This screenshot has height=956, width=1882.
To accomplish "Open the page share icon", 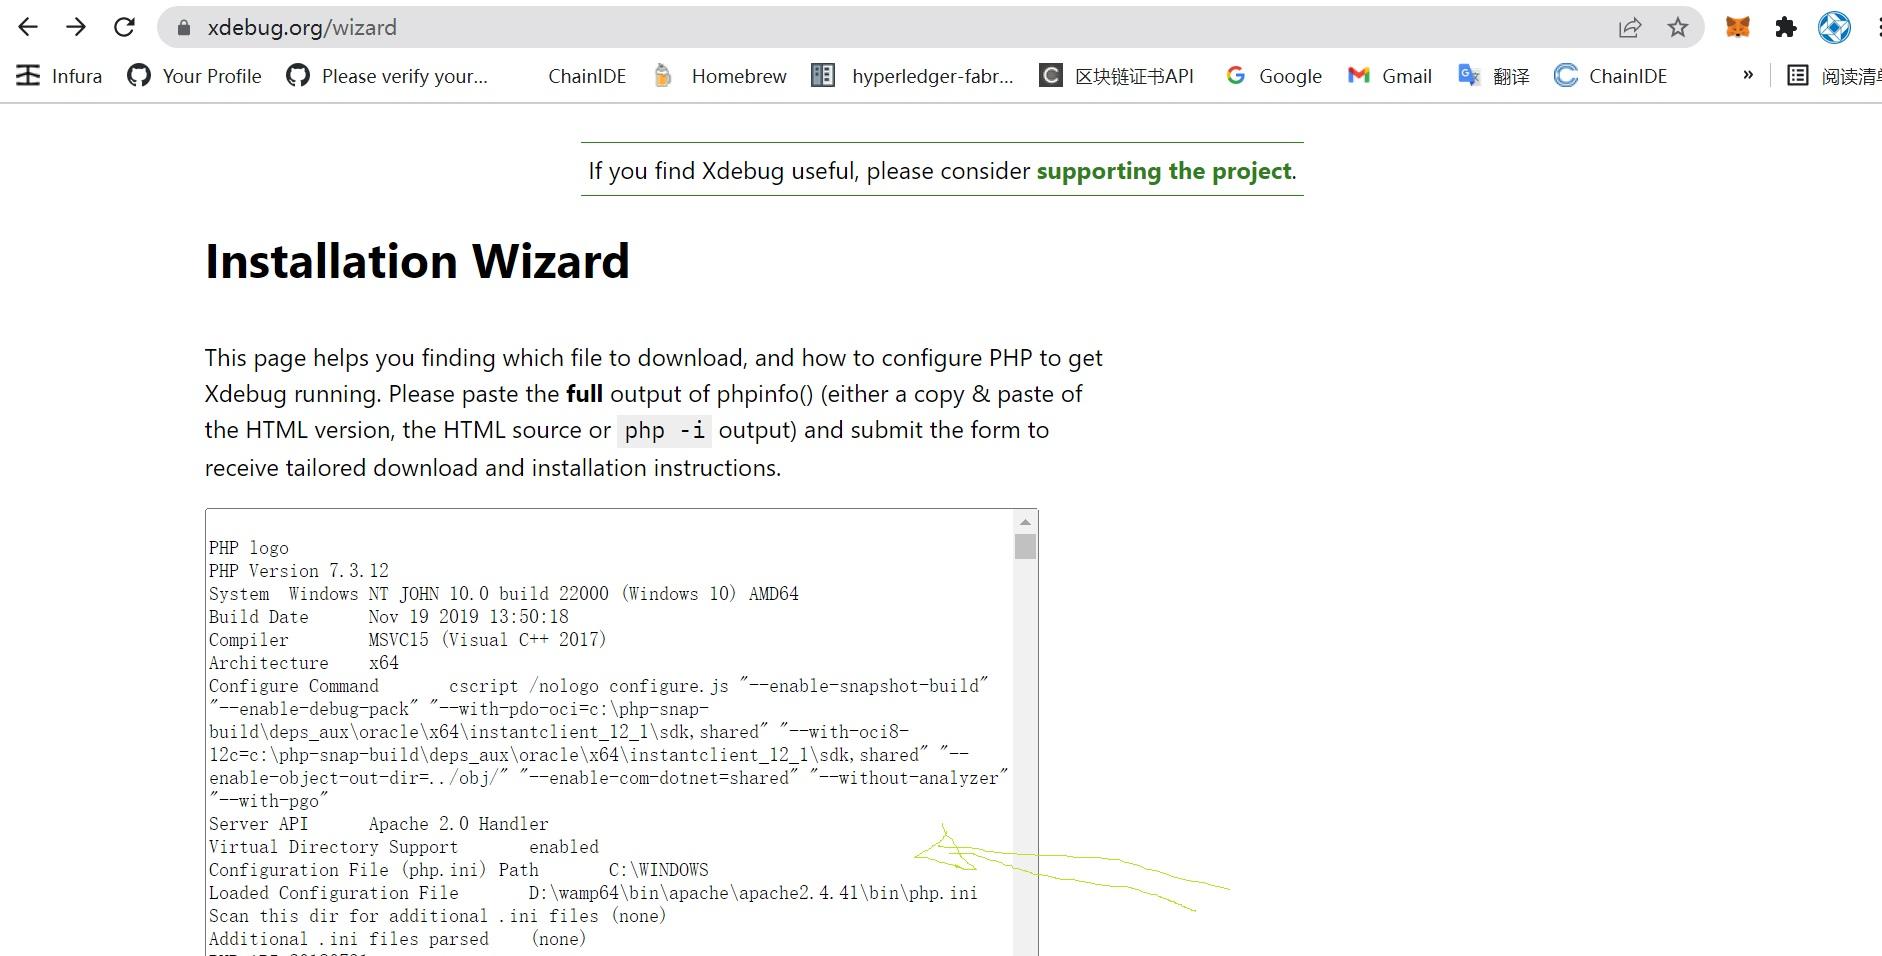I will click(1630, 27).
